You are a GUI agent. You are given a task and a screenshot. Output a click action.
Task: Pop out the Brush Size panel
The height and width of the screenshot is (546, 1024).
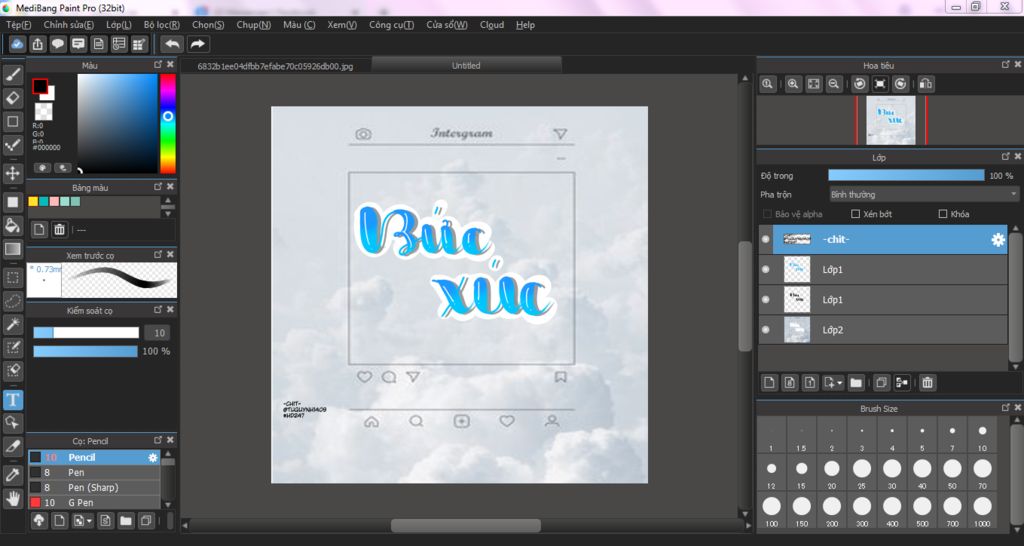click(1006, 408)
